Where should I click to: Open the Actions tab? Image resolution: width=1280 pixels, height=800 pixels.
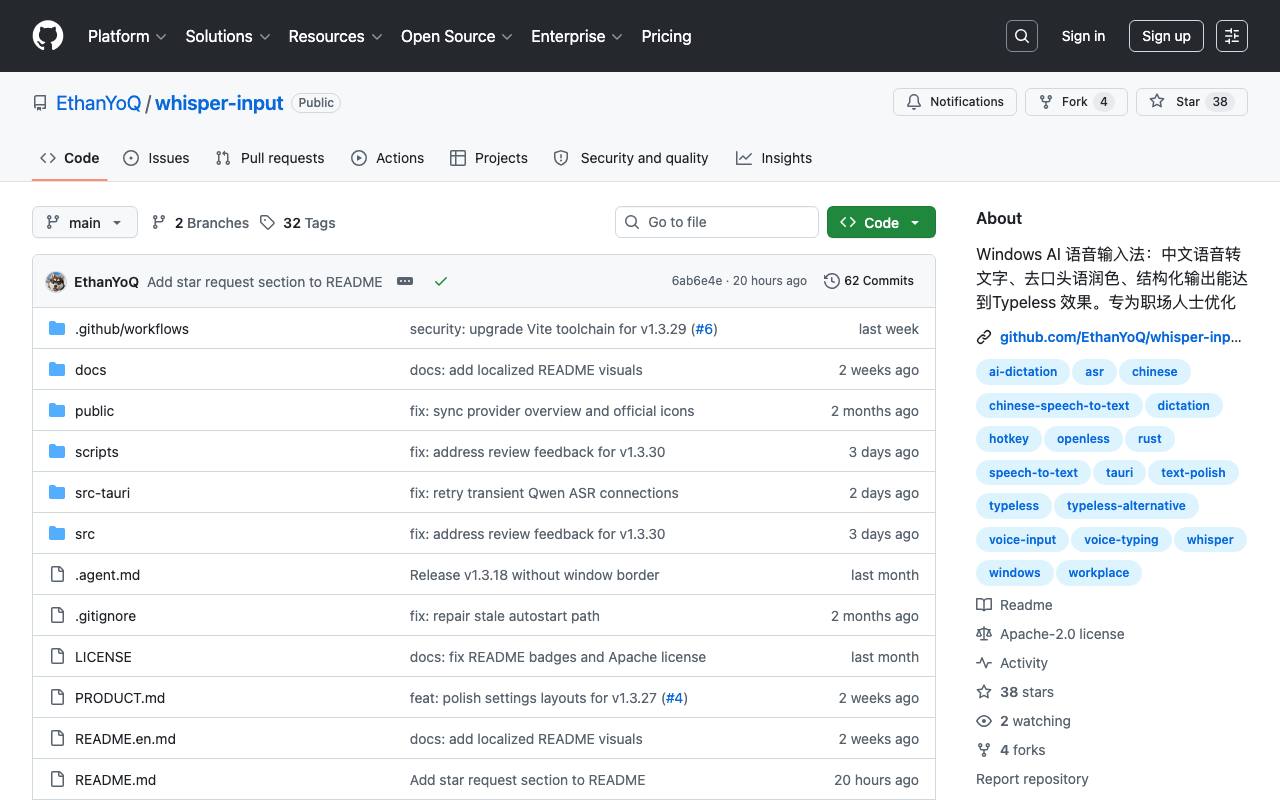click(388, 158)
